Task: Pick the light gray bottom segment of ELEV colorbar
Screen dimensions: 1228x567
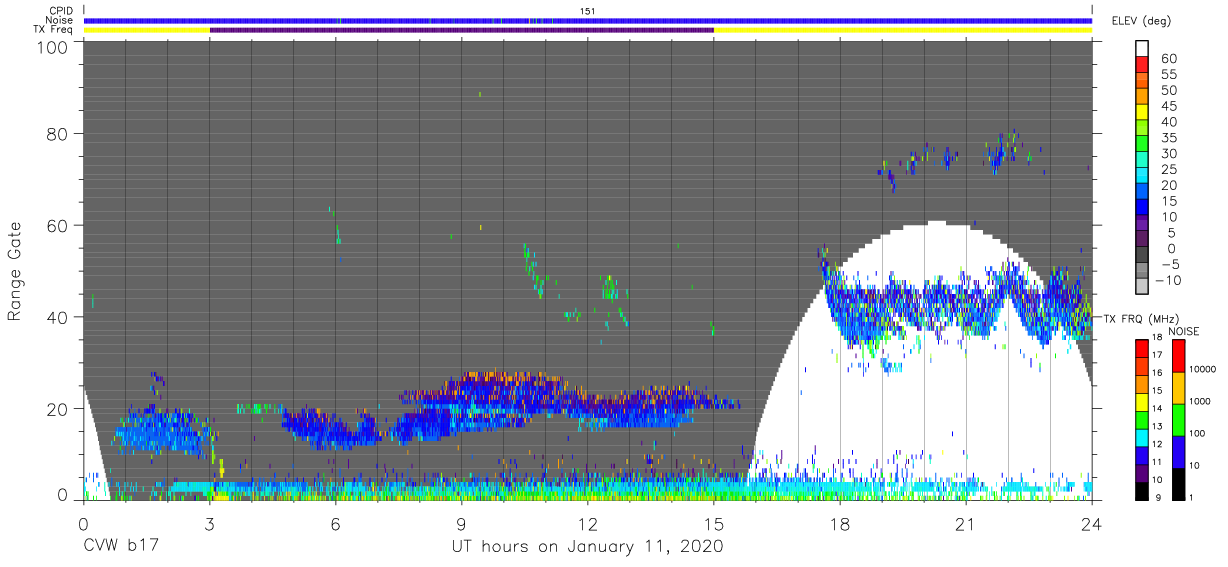Action: [x=1143, y=285]
